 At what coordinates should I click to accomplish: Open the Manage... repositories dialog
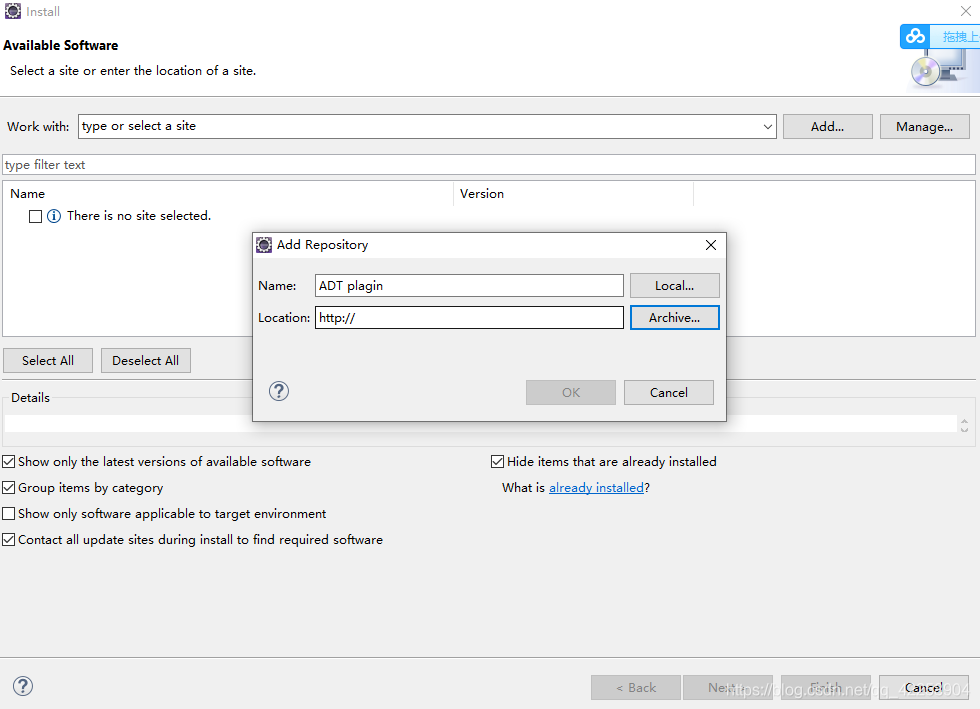[924, 126]
